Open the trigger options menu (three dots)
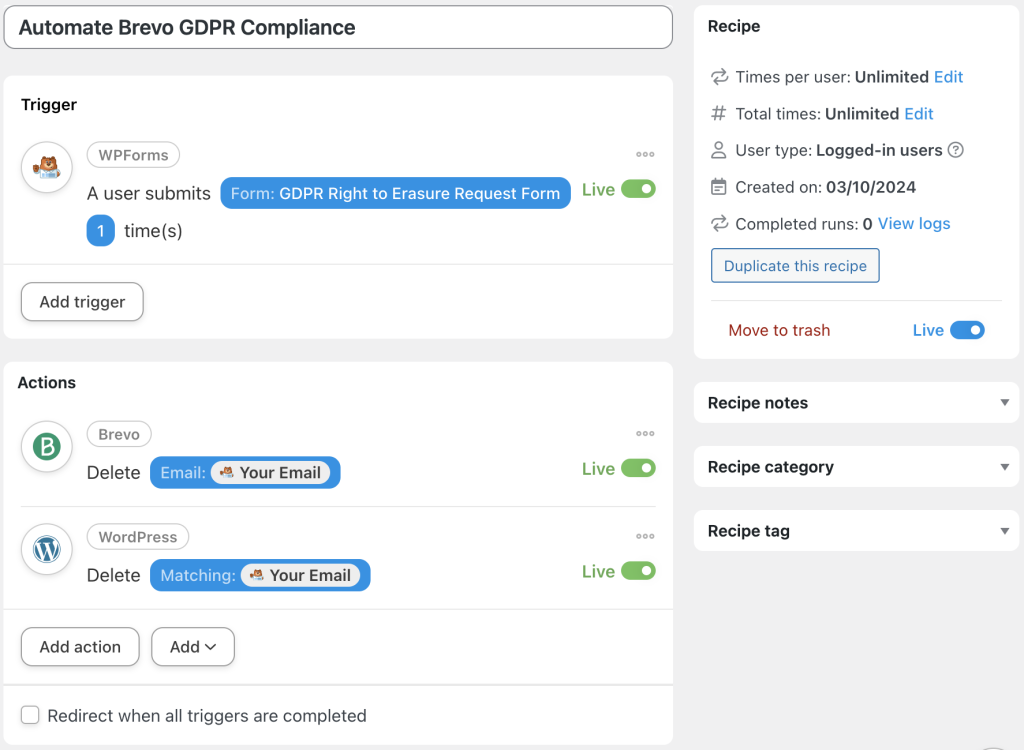Image resolution: width=1024 pixels, height=750 pixels. pyautogui.click(x=645, y=154)
